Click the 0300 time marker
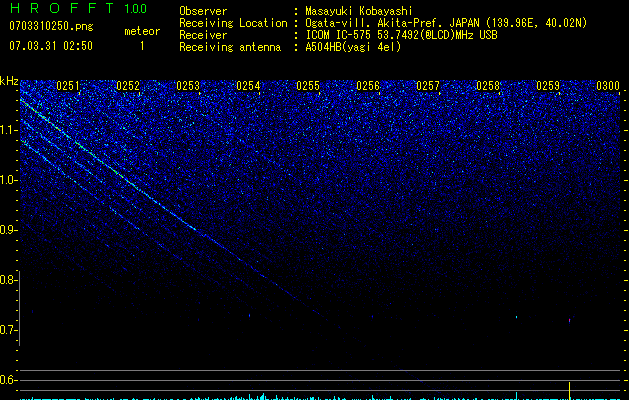Screen dimensions: 629x400 [x=608, y=86]
